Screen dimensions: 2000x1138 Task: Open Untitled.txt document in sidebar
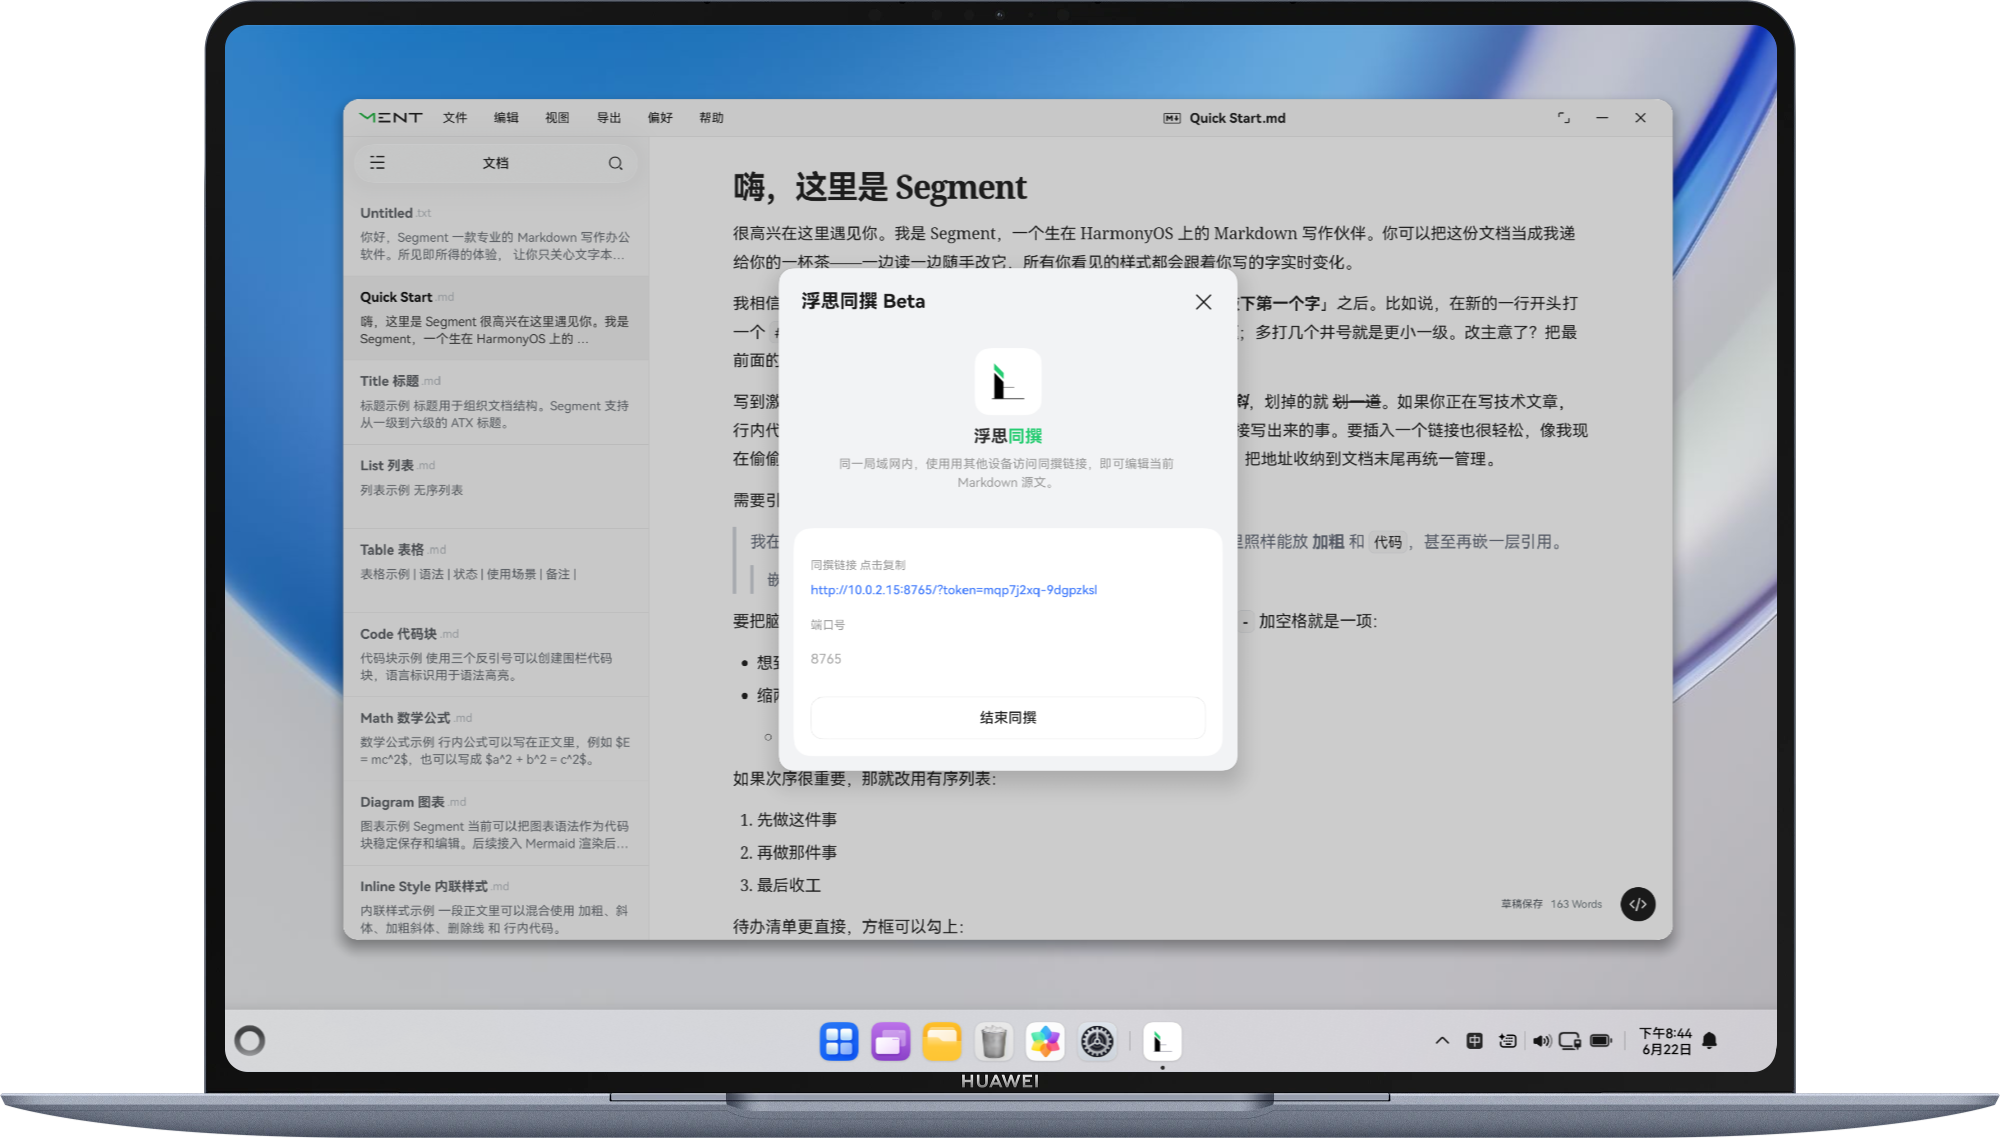click(496, 233)
